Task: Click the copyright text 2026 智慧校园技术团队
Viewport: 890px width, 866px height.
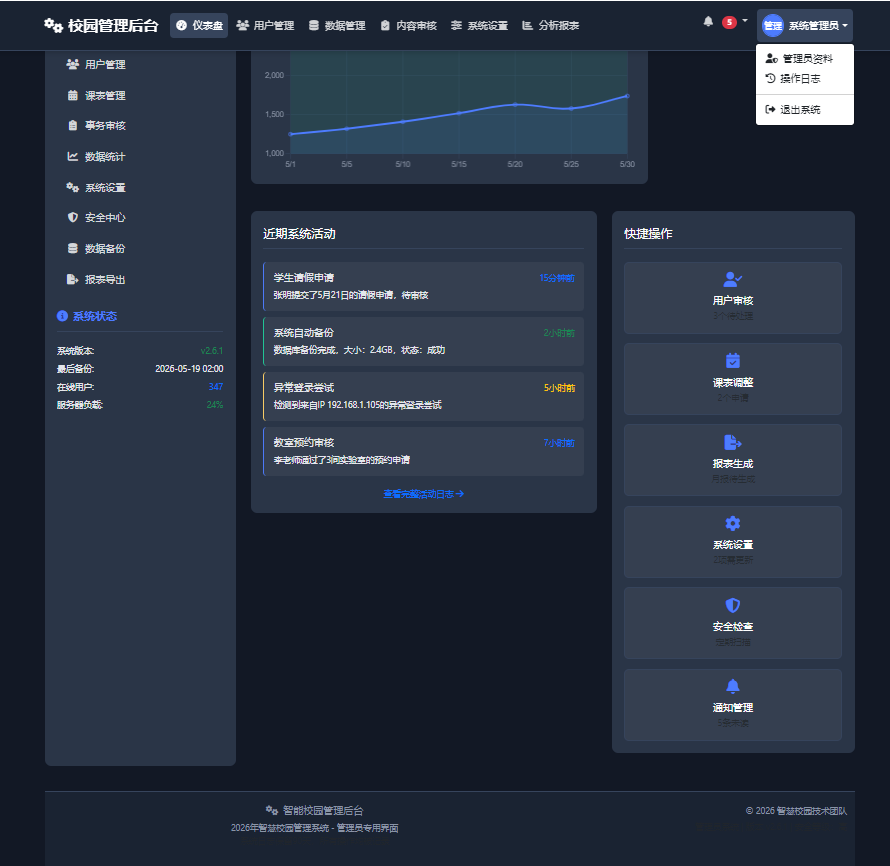Action: point(796,811)
